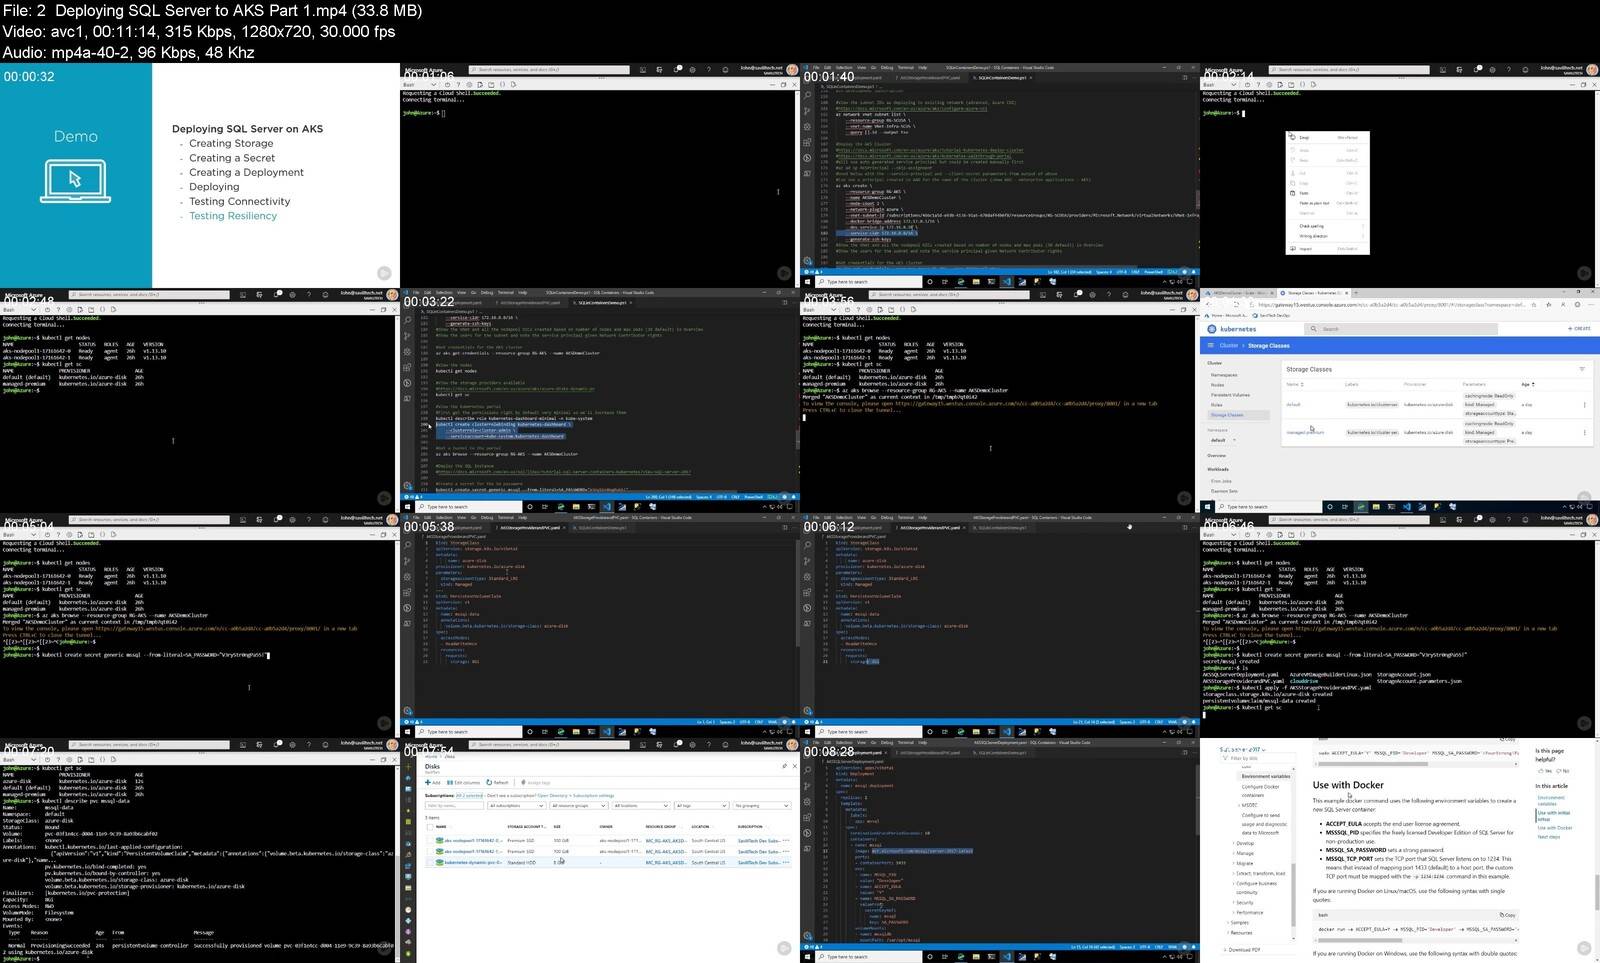The image size is (1600, 963).
Task: Open the All tags dropdown in the Disks blade
Action: tap(702, 805)
